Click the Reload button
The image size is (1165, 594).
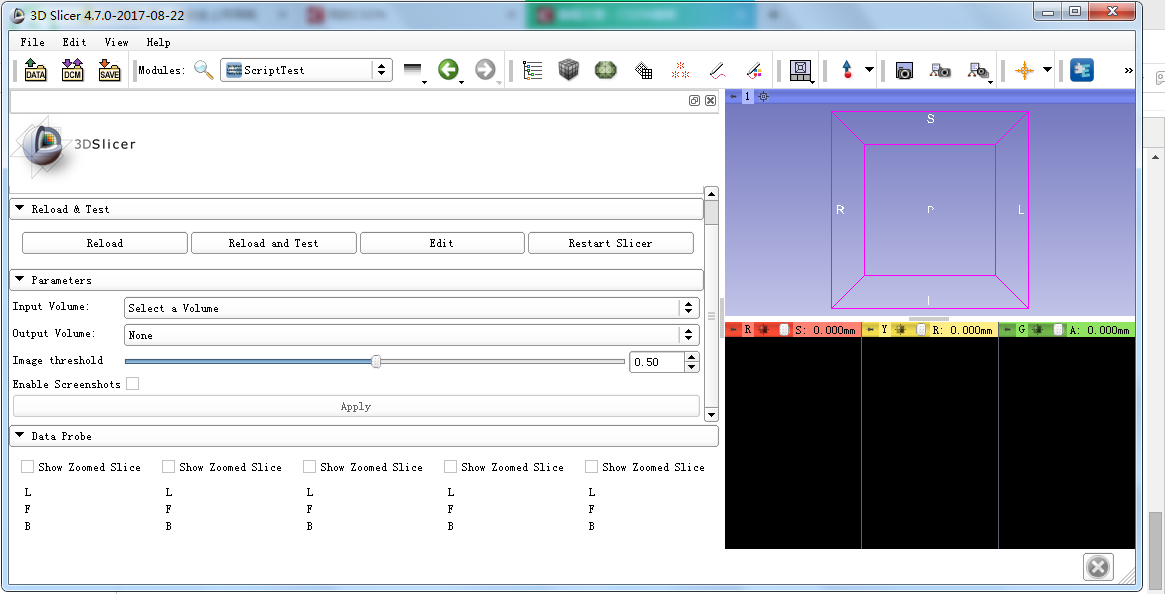pos(105,243)
